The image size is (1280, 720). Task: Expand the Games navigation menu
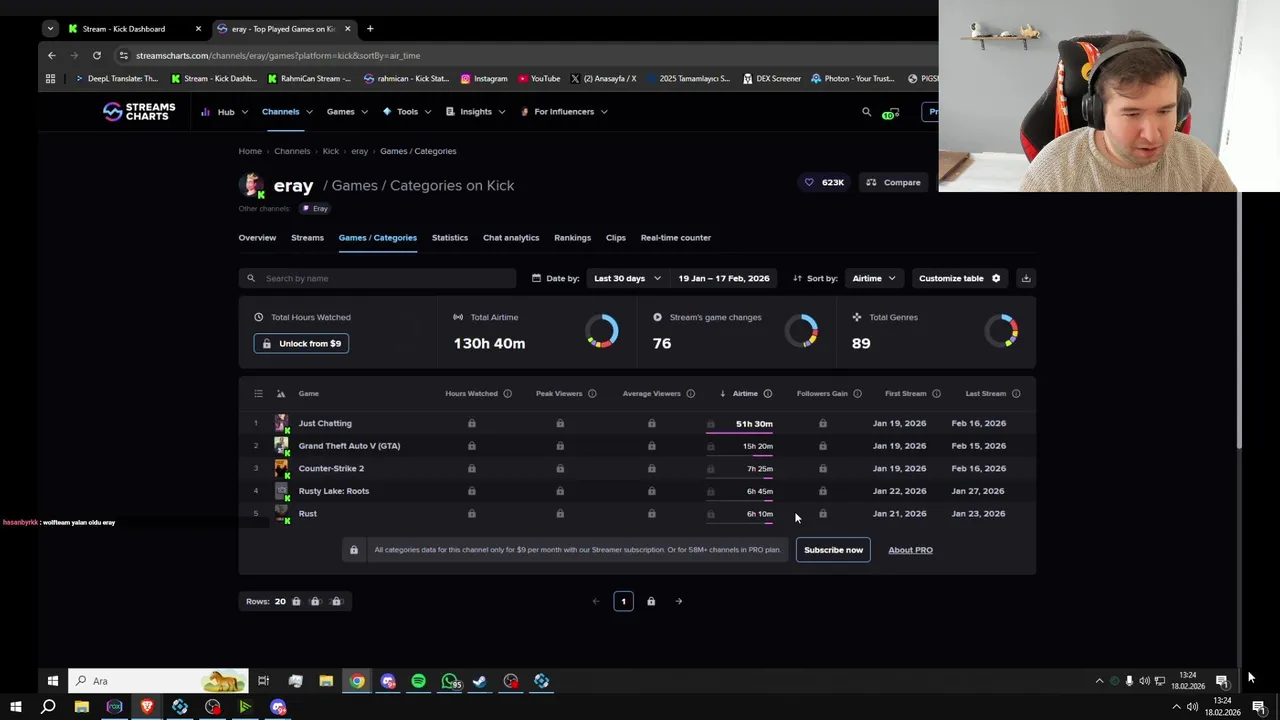click(x=346, y=112)
